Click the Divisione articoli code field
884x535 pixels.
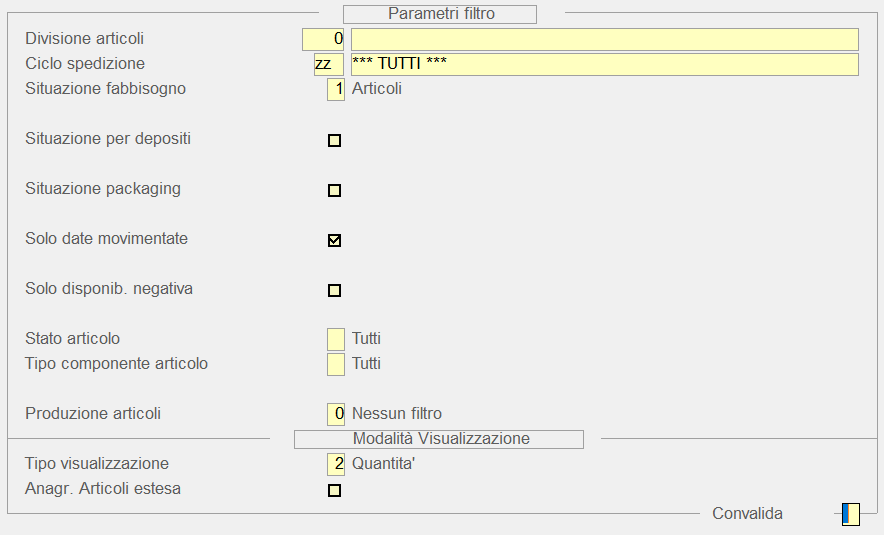pyautogui.click(x=323, y=39)
